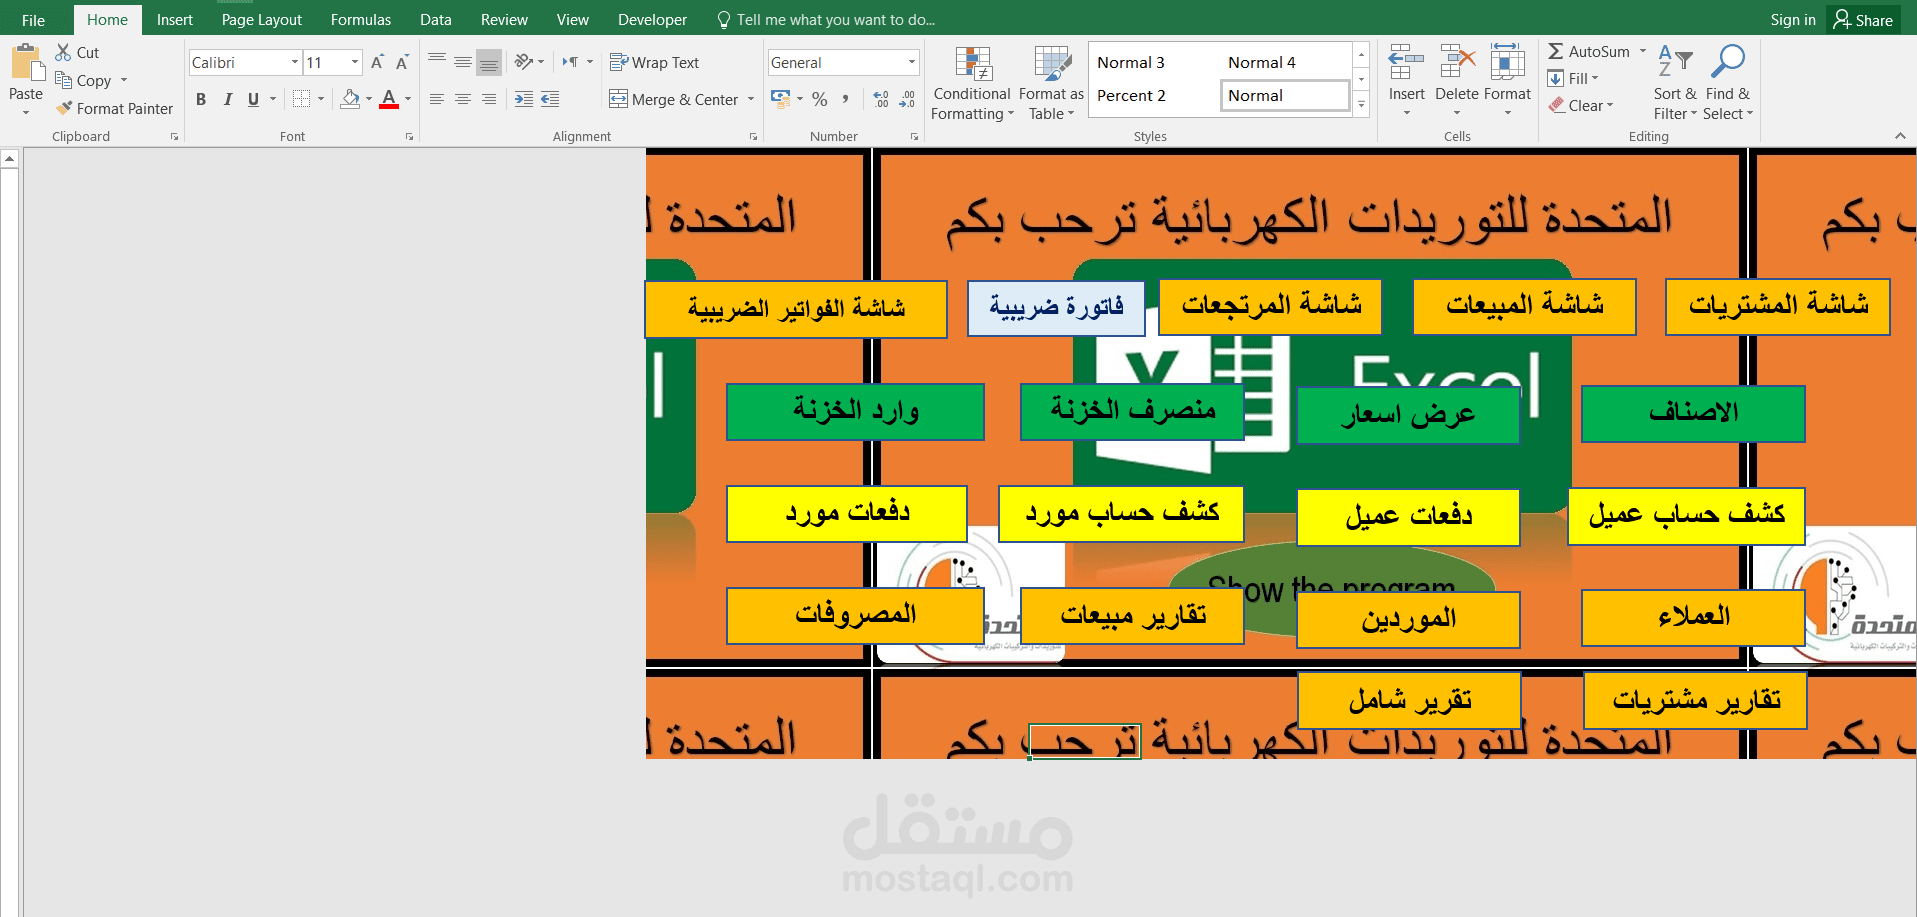Click the Share button
The image size is (1917, 917).
pos(1864,20)
